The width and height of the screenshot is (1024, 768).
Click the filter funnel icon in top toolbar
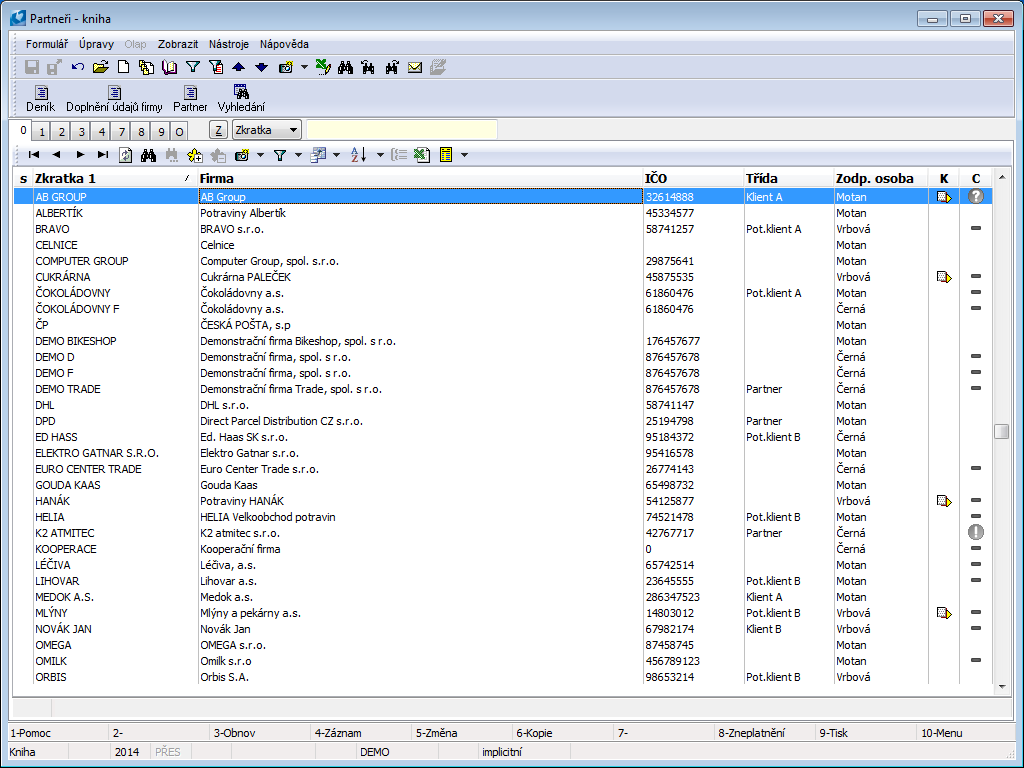pos(193,67)
